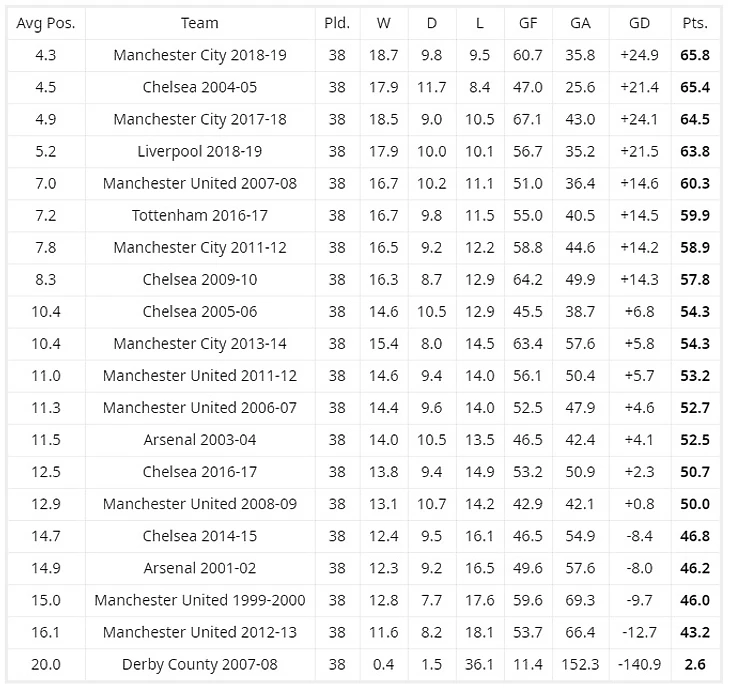
Task: Select the Chelsea 2004-05 team cell
Action: point(200,87)
